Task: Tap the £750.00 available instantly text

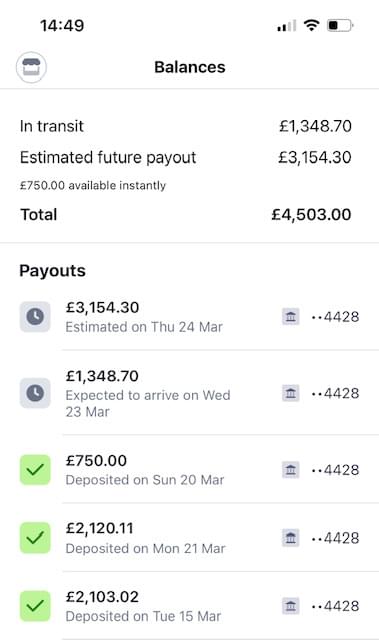Action: click(x=93, y=186)
